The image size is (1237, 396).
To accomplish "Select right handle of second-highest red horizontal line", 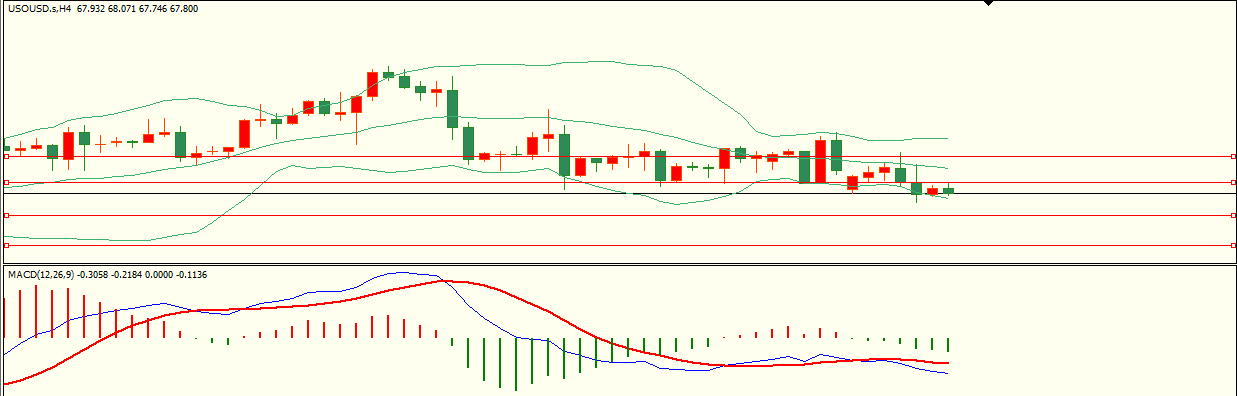I will coord(1233,183).
